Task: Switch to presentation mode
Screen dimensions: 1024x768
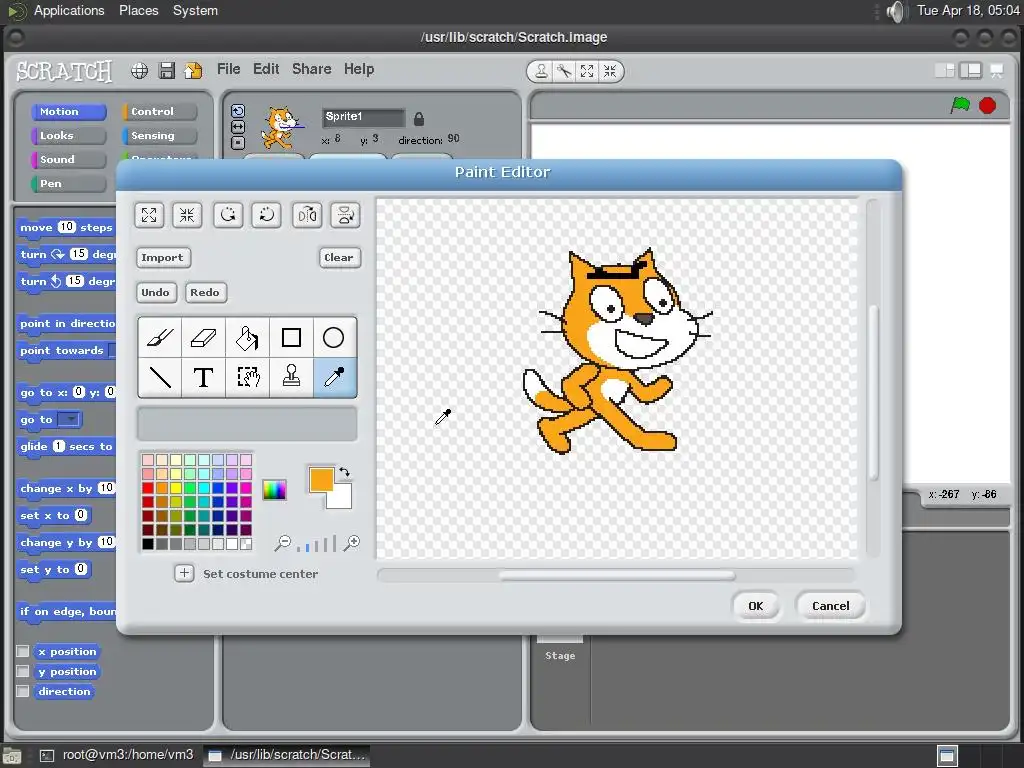Action: click(x=997, y=71)
